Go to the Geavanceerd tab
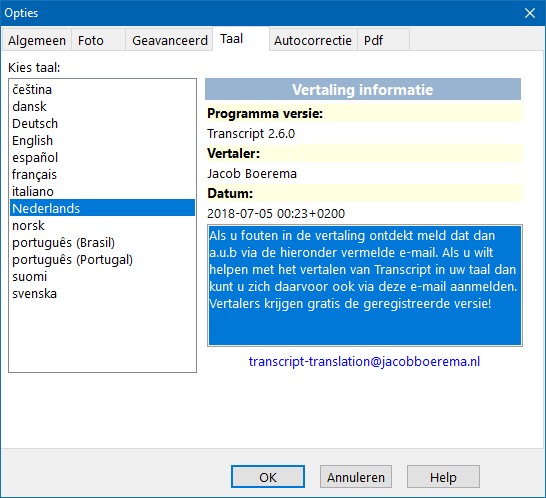This screenshot has height=498, width=546. [169, 40]
